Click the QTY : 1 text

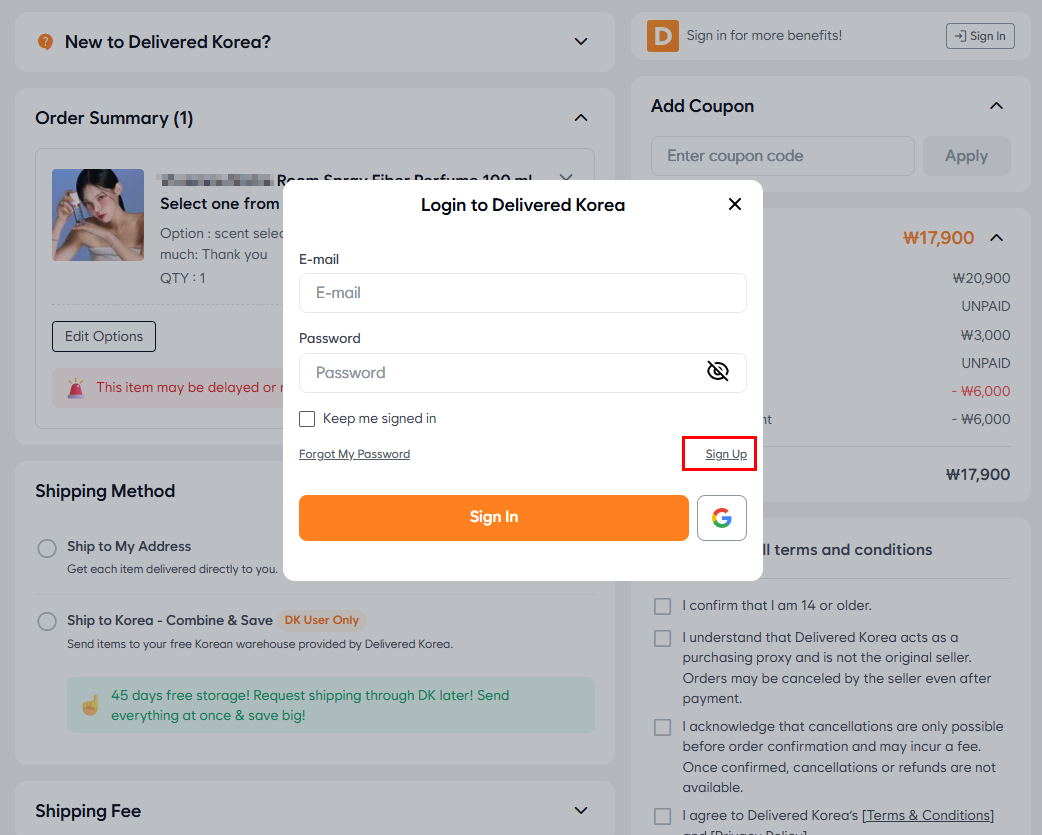pyautogui.click(x=183, y=278)
